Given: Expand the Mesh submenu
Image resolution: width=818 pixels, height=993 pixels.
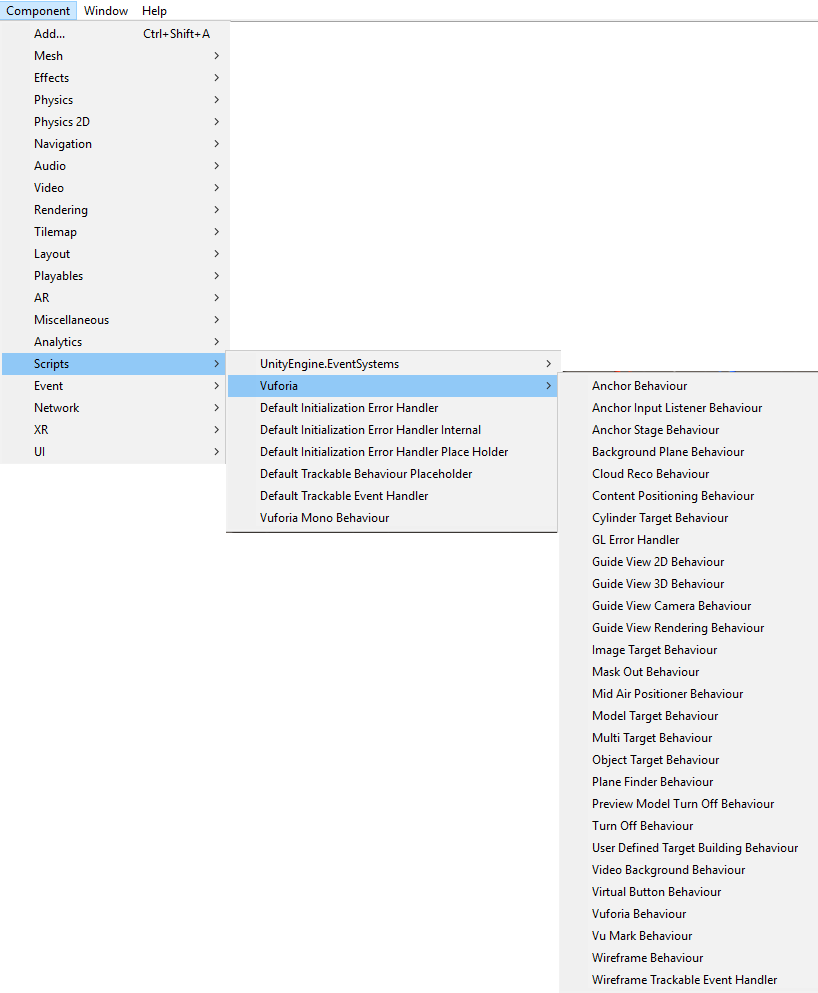Looking at the screenshot, I should coord(114,56).
